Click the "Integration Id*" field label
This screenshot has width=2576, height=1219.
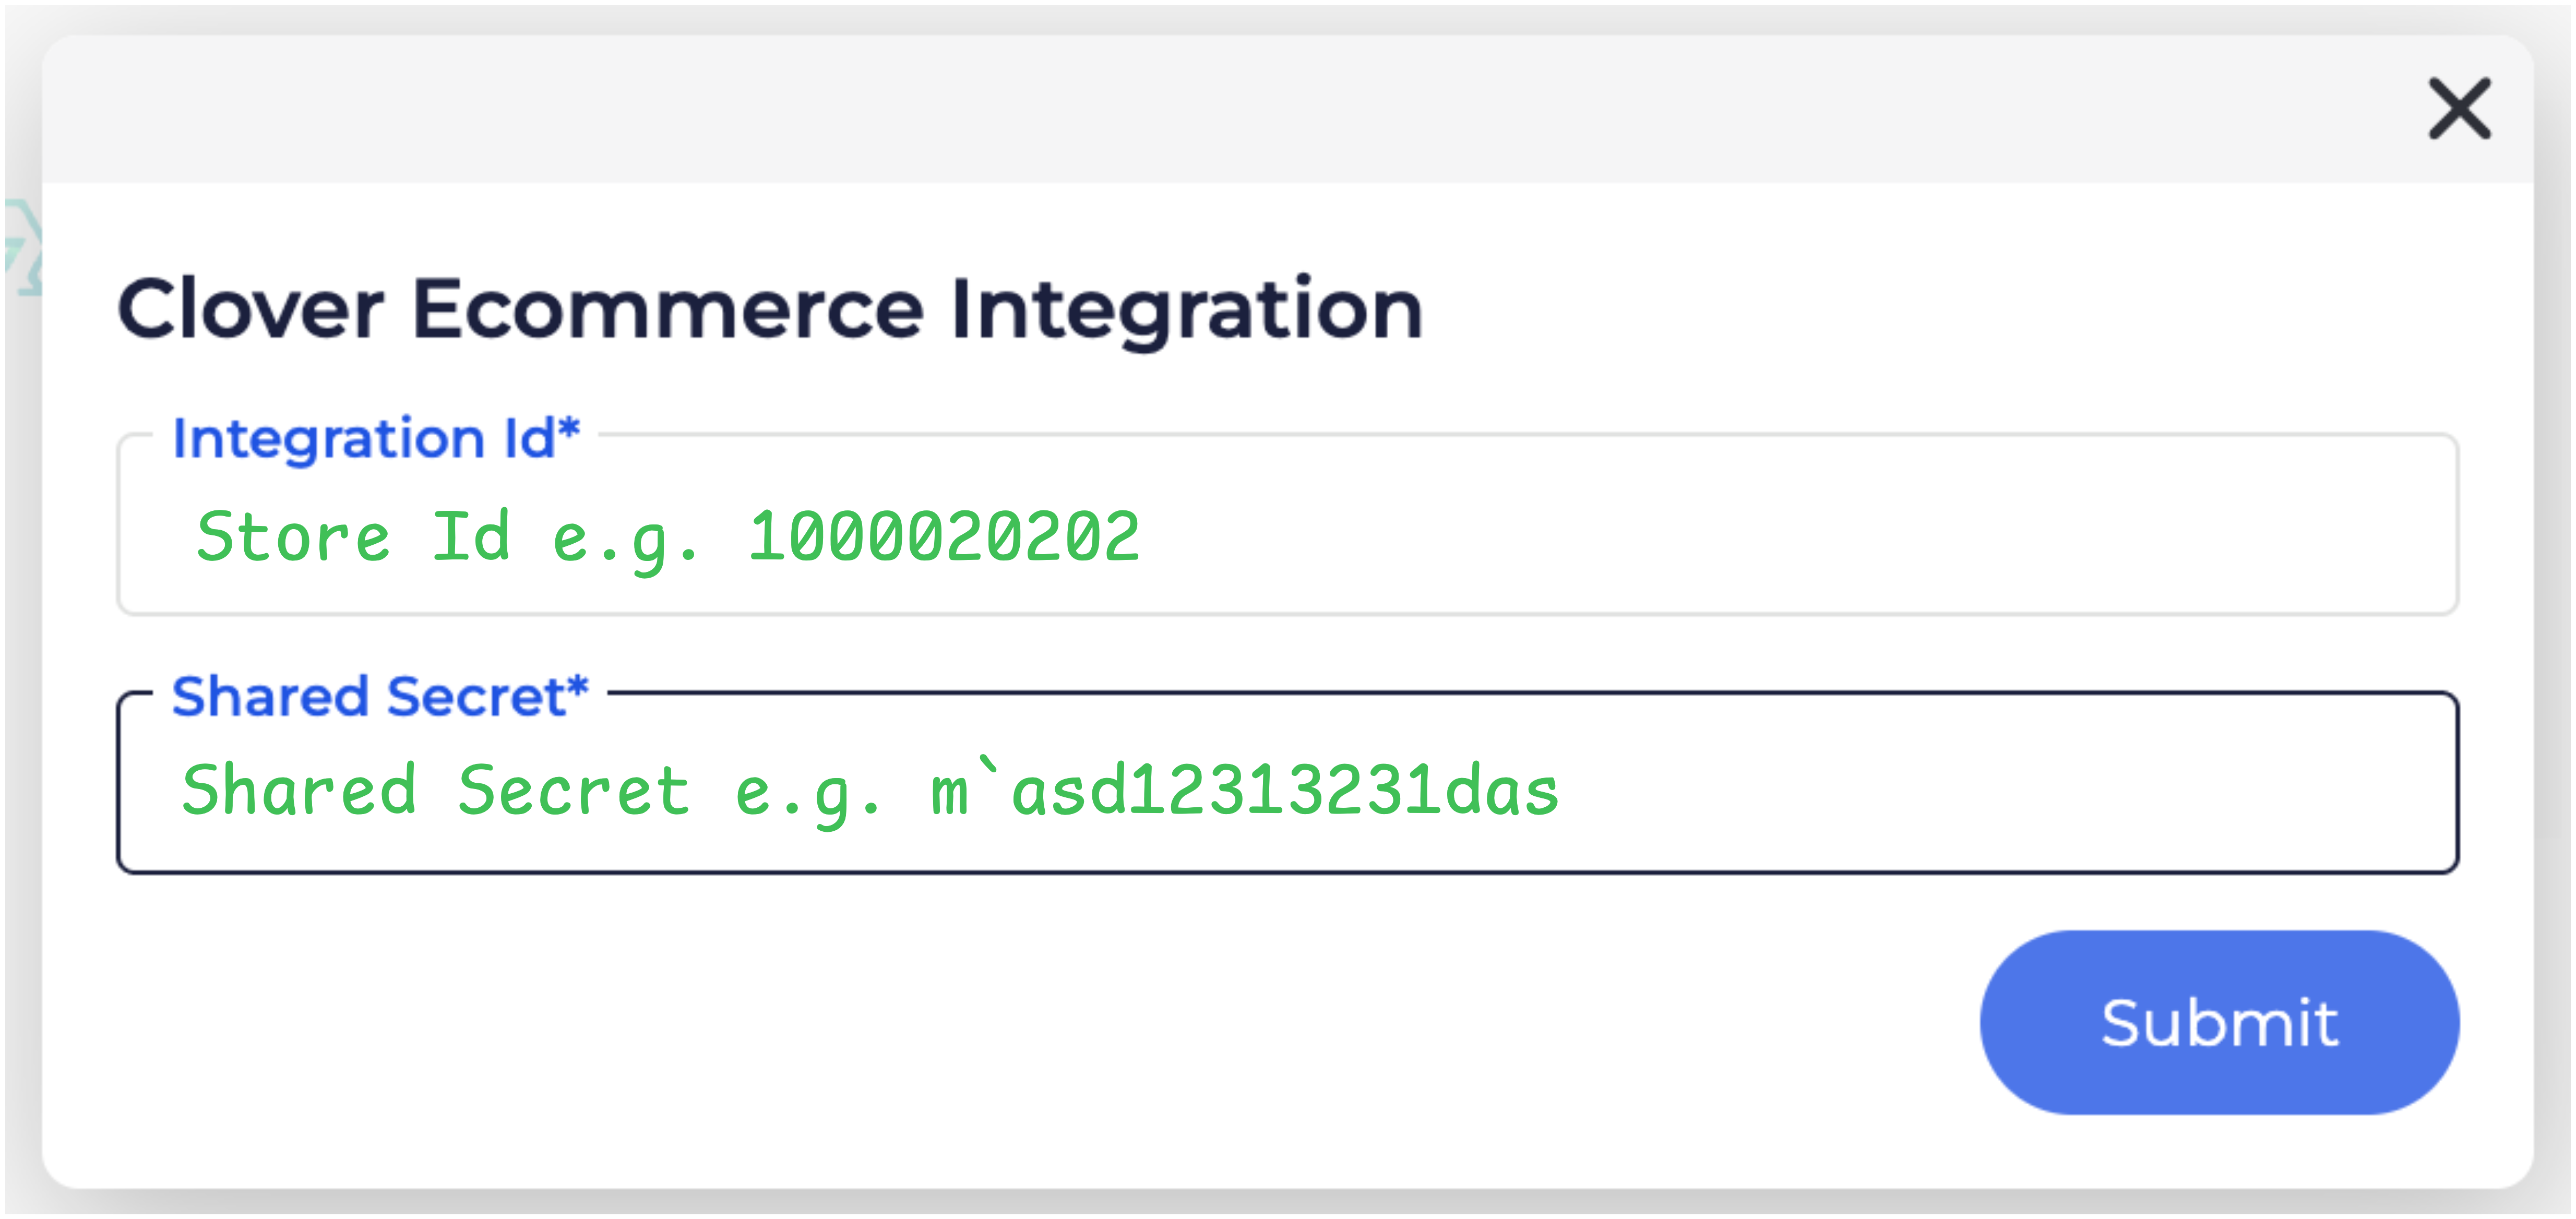pyautogui.click(x=363, y=439)
